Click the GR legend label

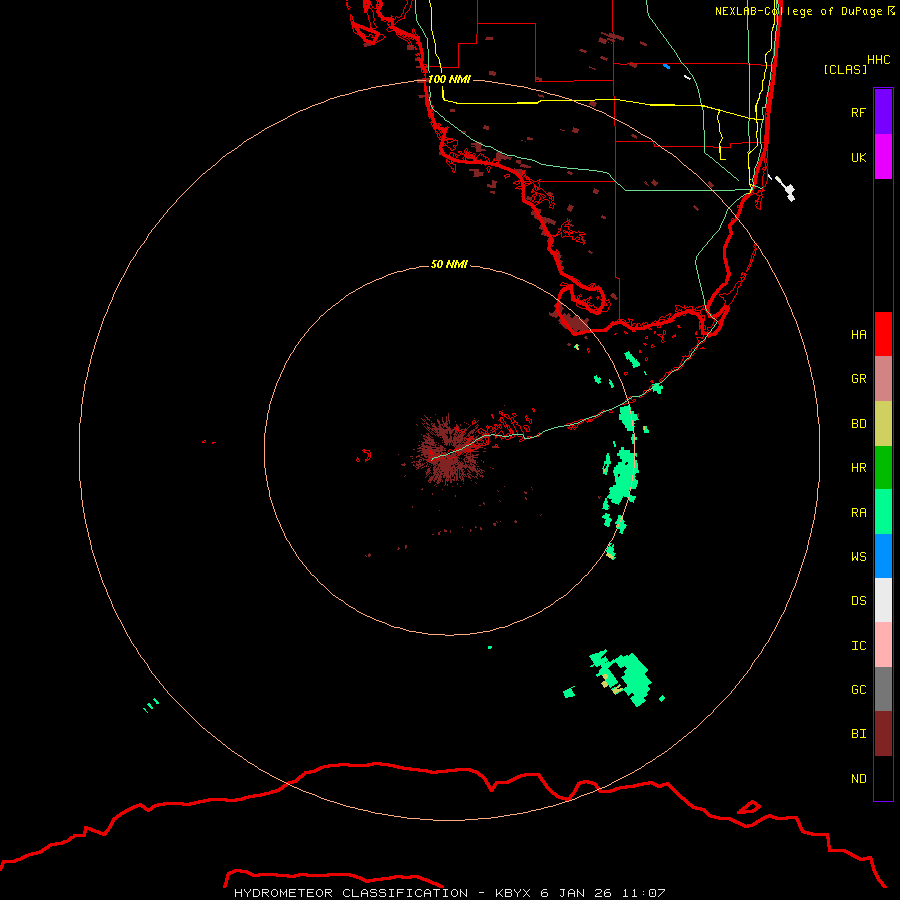858,379
